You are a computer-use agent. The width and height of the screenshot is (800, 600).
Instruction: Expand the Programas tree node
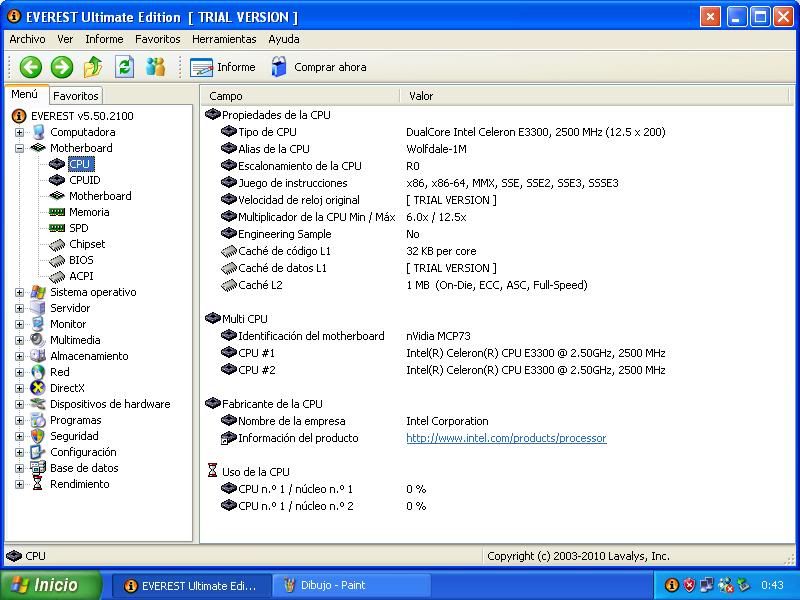click(19, 421)
